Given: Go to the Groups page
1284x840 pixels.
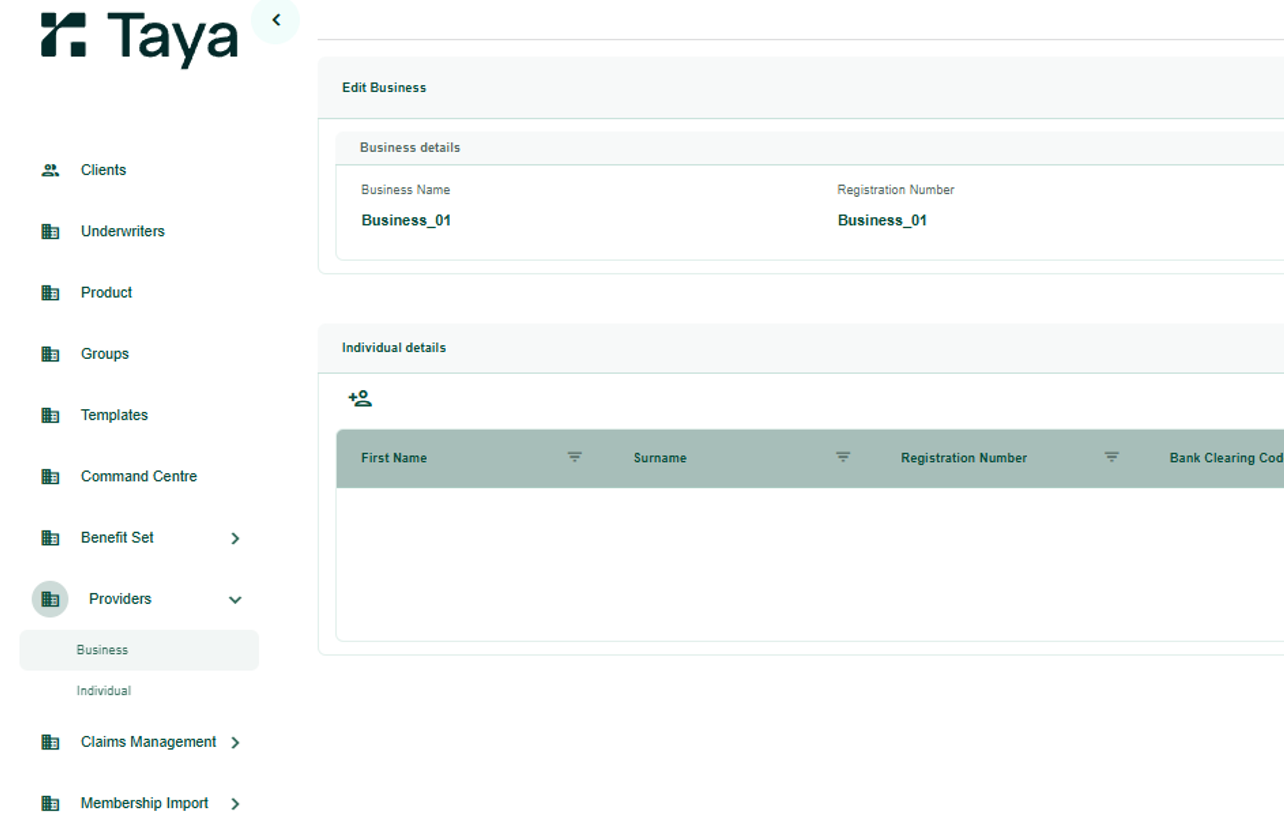Looking at the screenshot, I should [105, 354].
